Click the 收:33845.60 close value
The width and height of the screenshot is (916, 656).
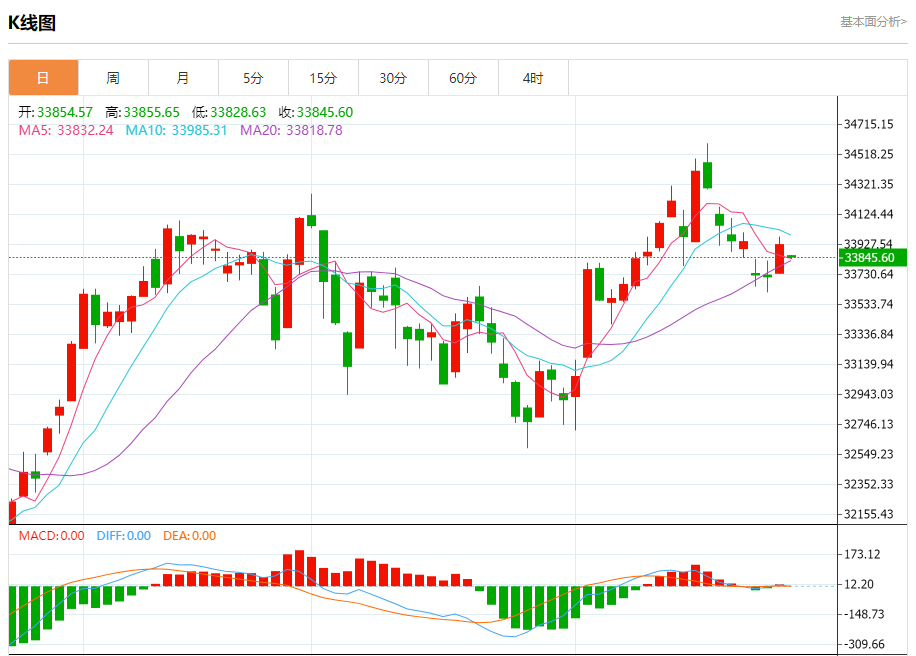coord(316,112)
